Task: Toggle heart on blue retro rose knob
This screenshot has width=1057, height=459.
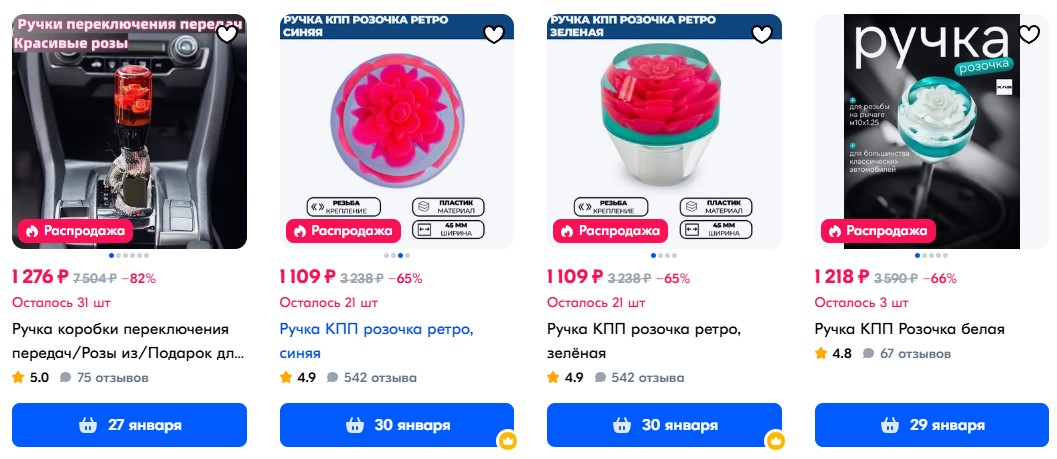Action: point(494,34)
